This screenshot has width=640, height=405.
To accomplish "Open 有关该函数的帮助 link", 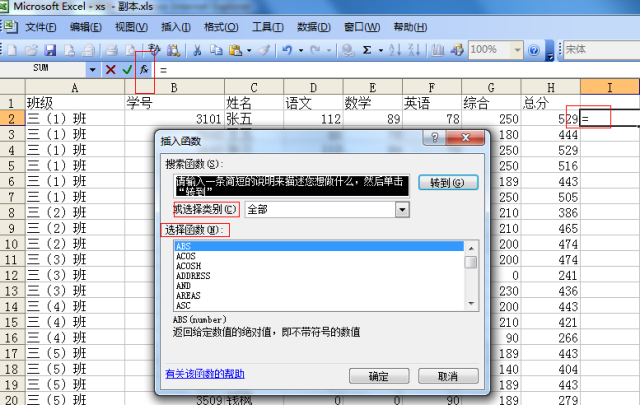I will click(205, 374).
